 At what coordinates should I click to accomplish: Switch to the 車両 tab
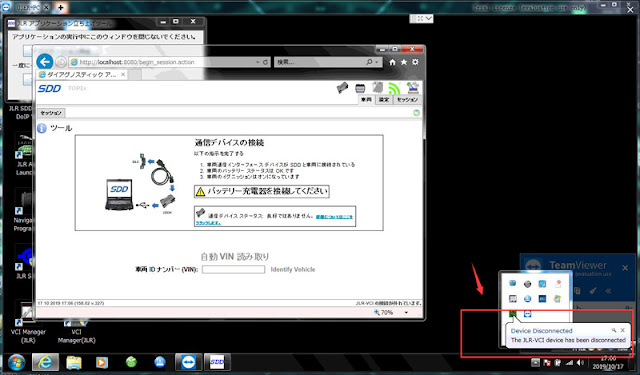click(366, 100)
